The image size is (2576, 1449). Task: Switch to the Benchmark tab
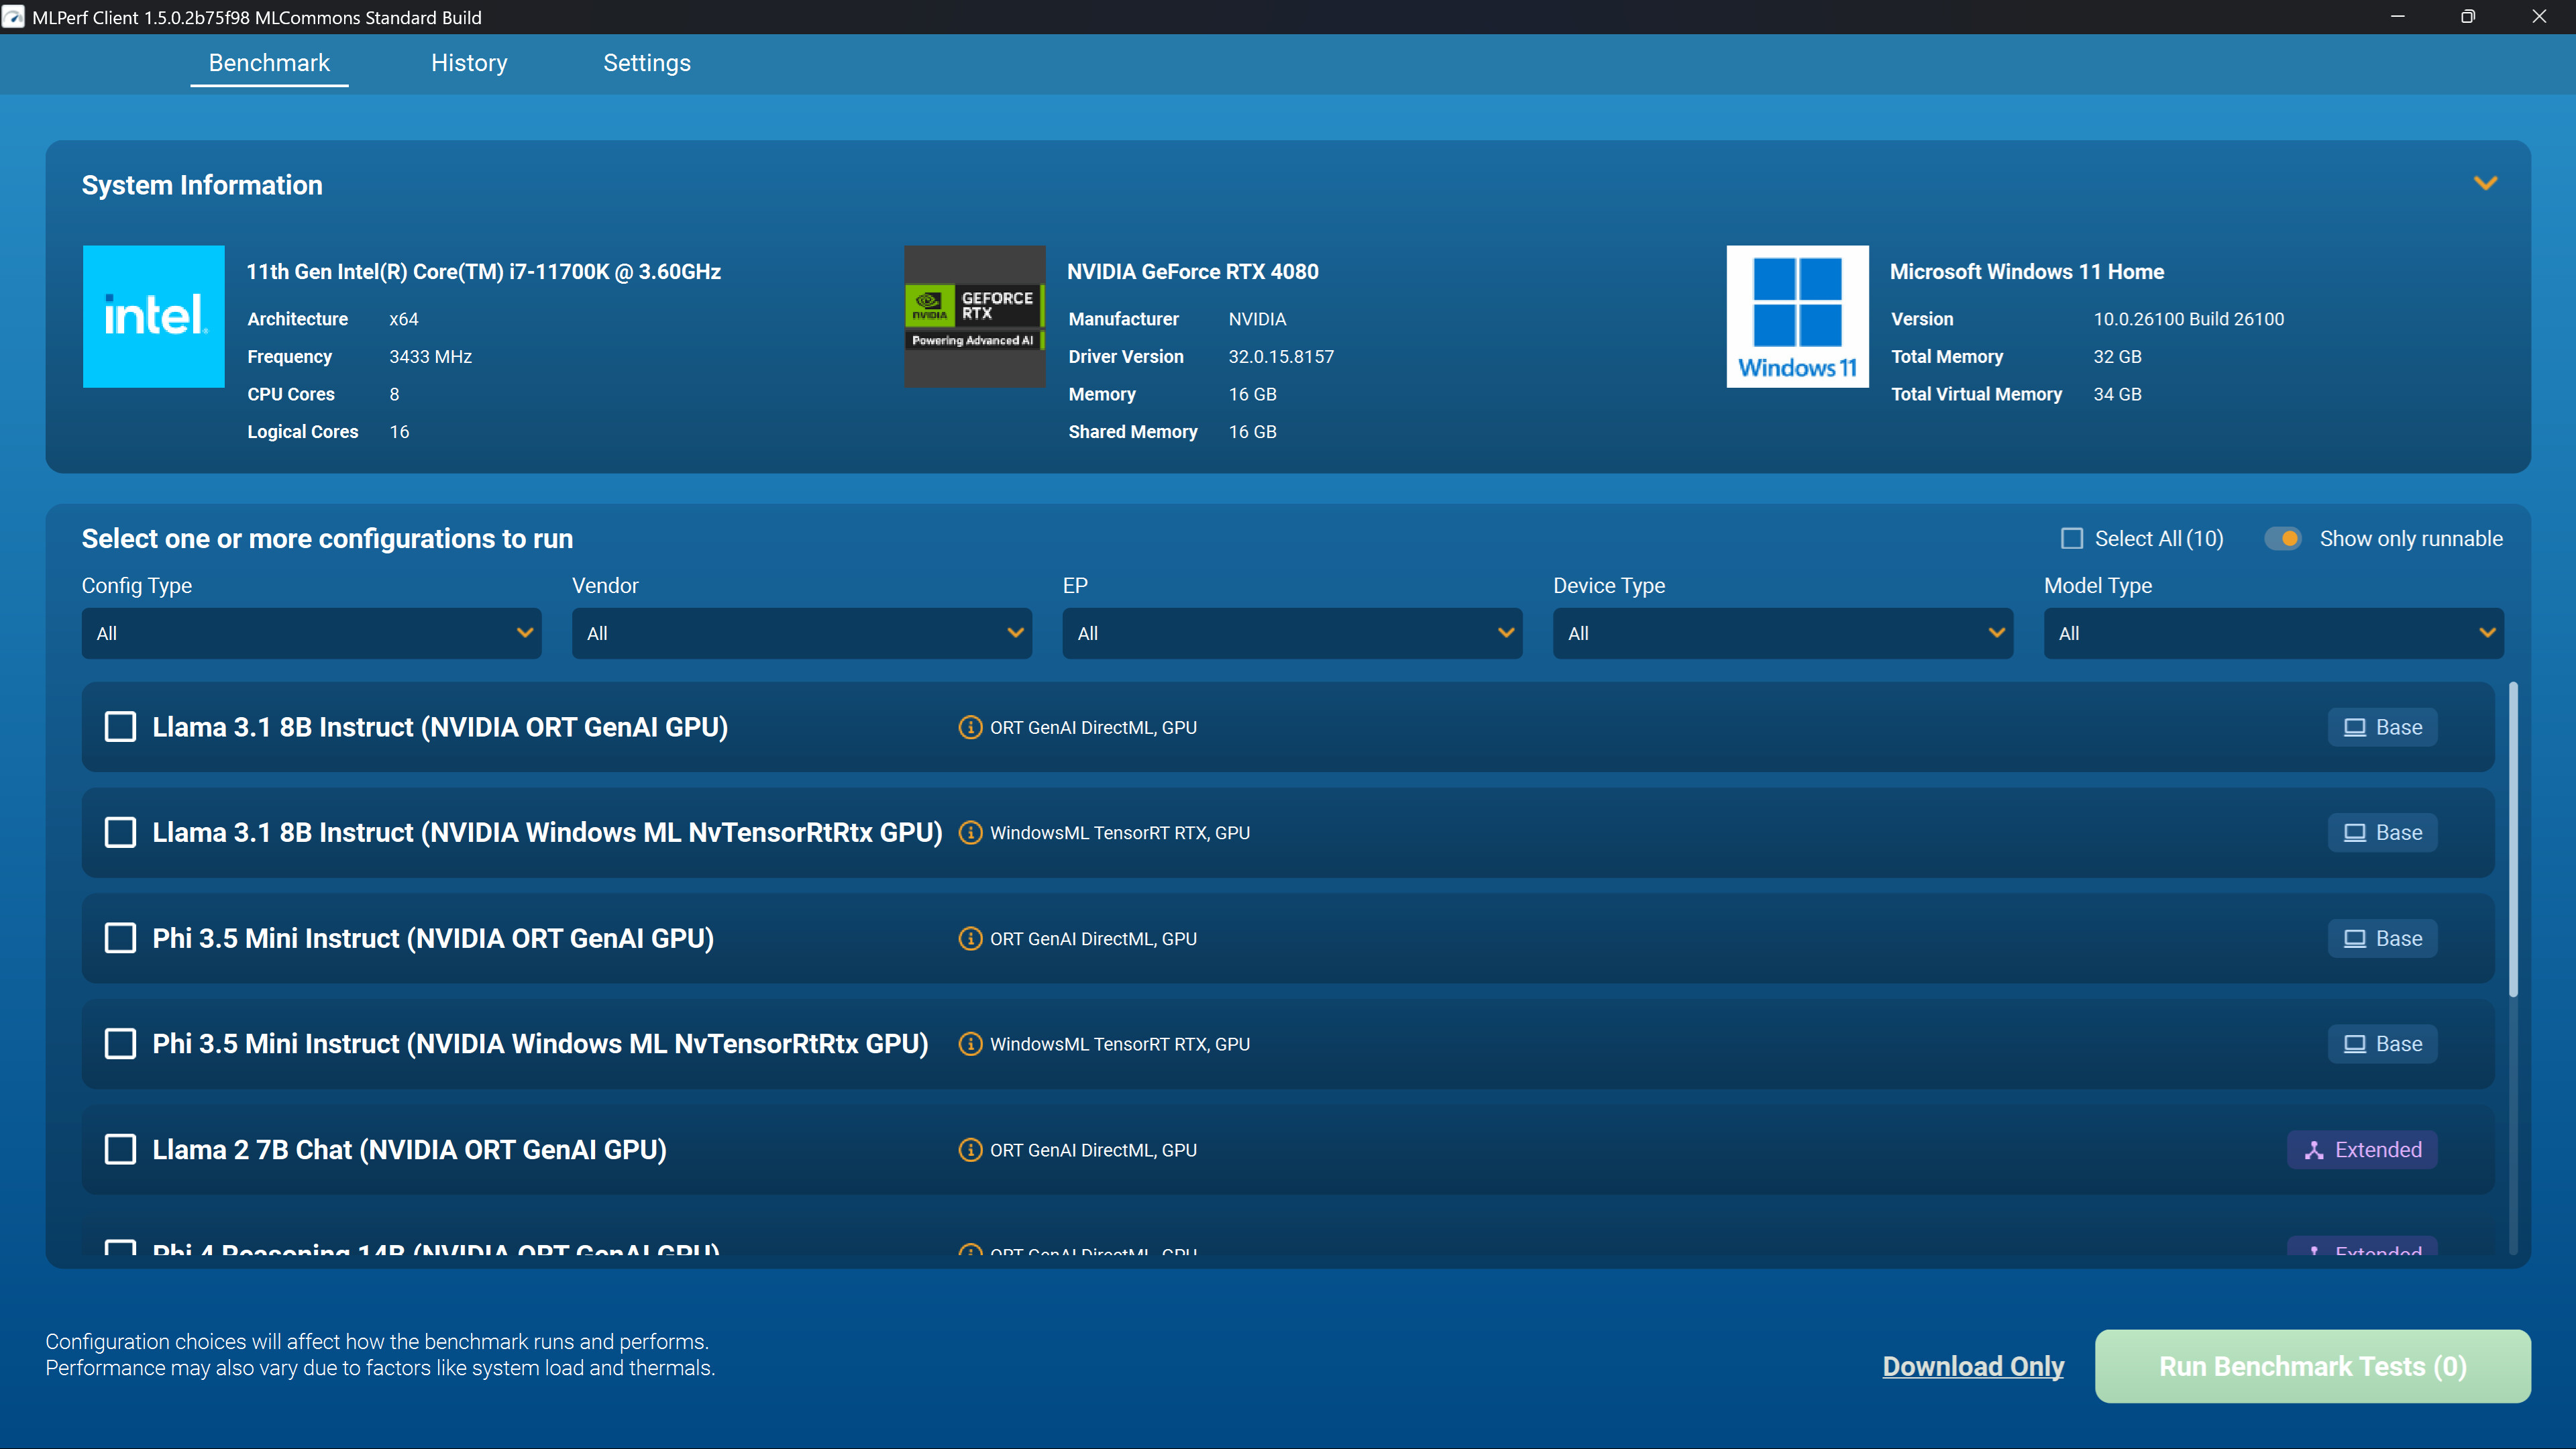tap(269, 63)
